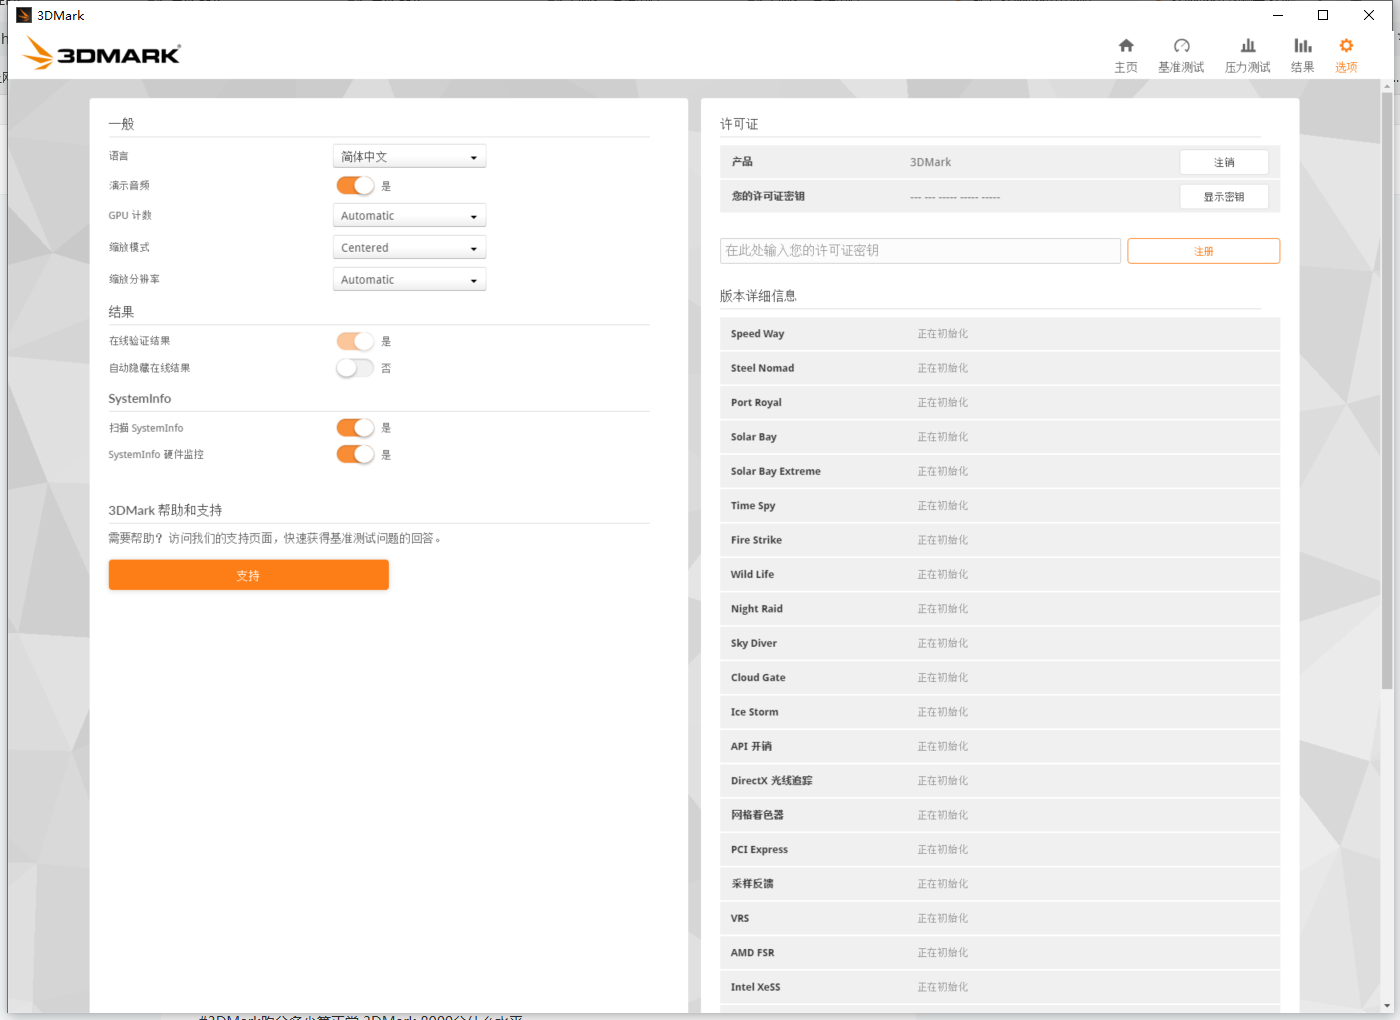Select the Speed Way version row

tap(1000, 334)
